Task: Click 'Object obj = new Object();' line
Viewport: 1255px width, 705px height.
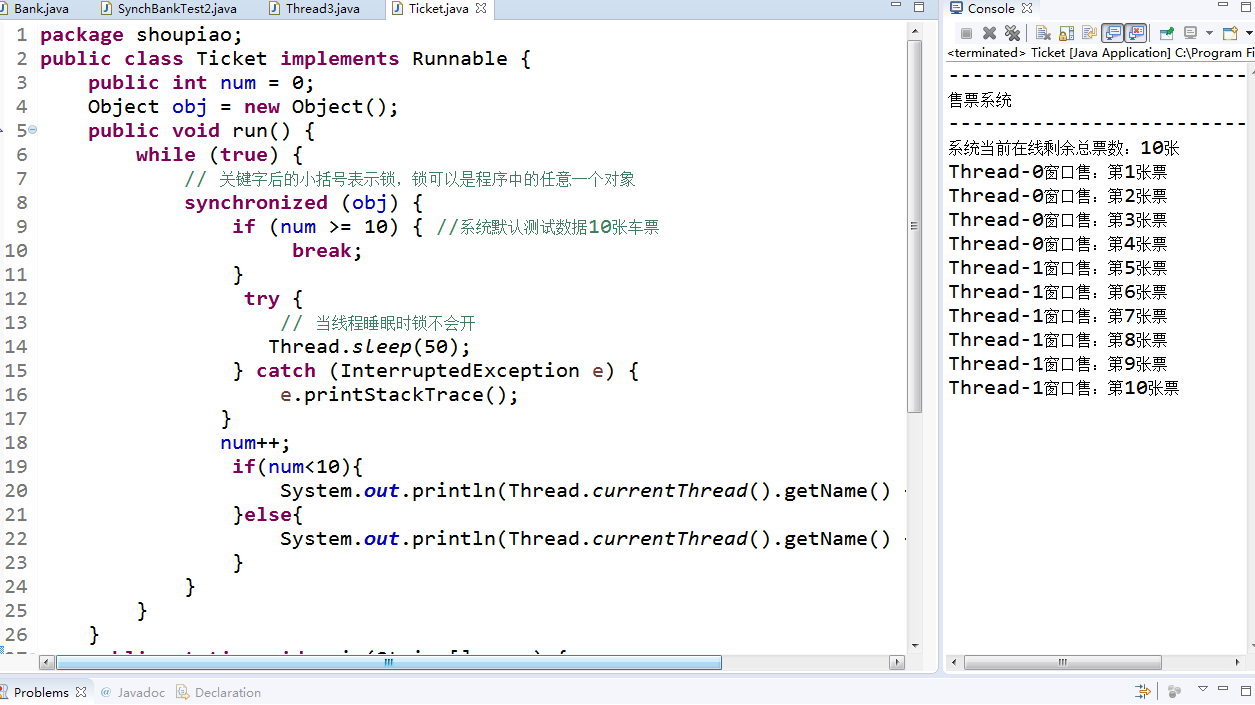Action: click(243, 107)
